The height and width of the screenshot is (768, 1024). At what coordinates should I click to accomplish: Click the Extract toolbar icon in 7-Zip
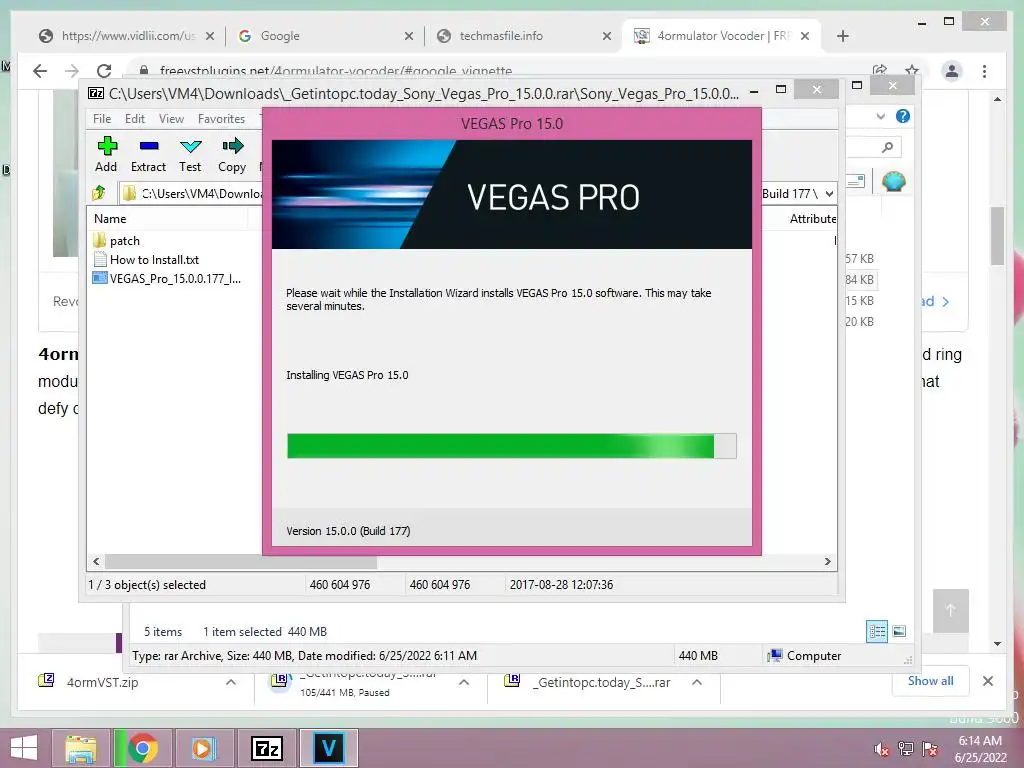point(149,146)
